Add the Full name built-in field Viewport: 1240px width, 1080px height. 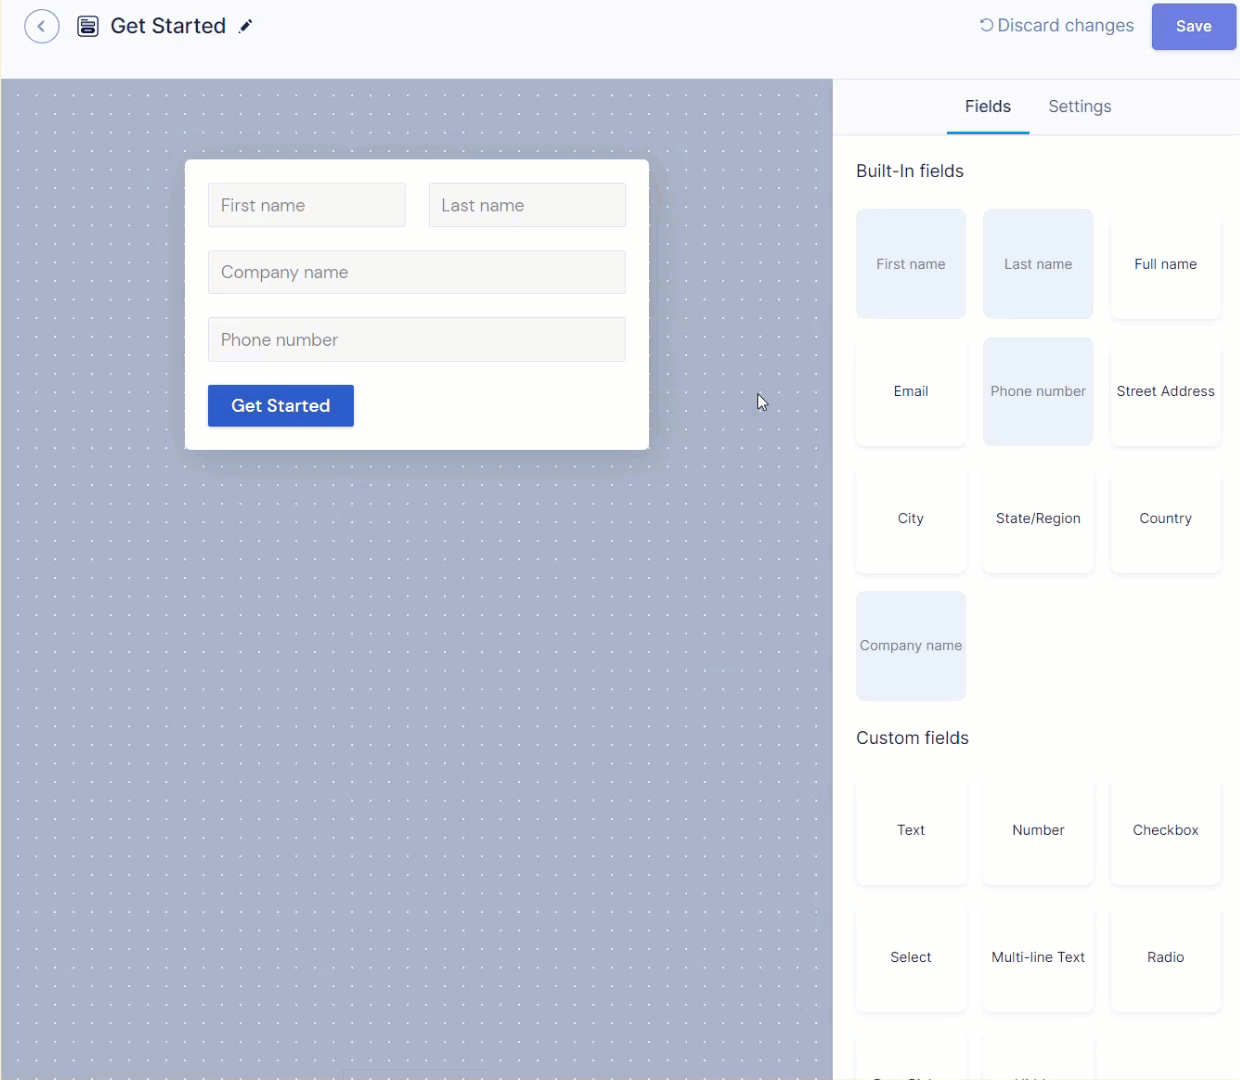(x=1165, y=264)
